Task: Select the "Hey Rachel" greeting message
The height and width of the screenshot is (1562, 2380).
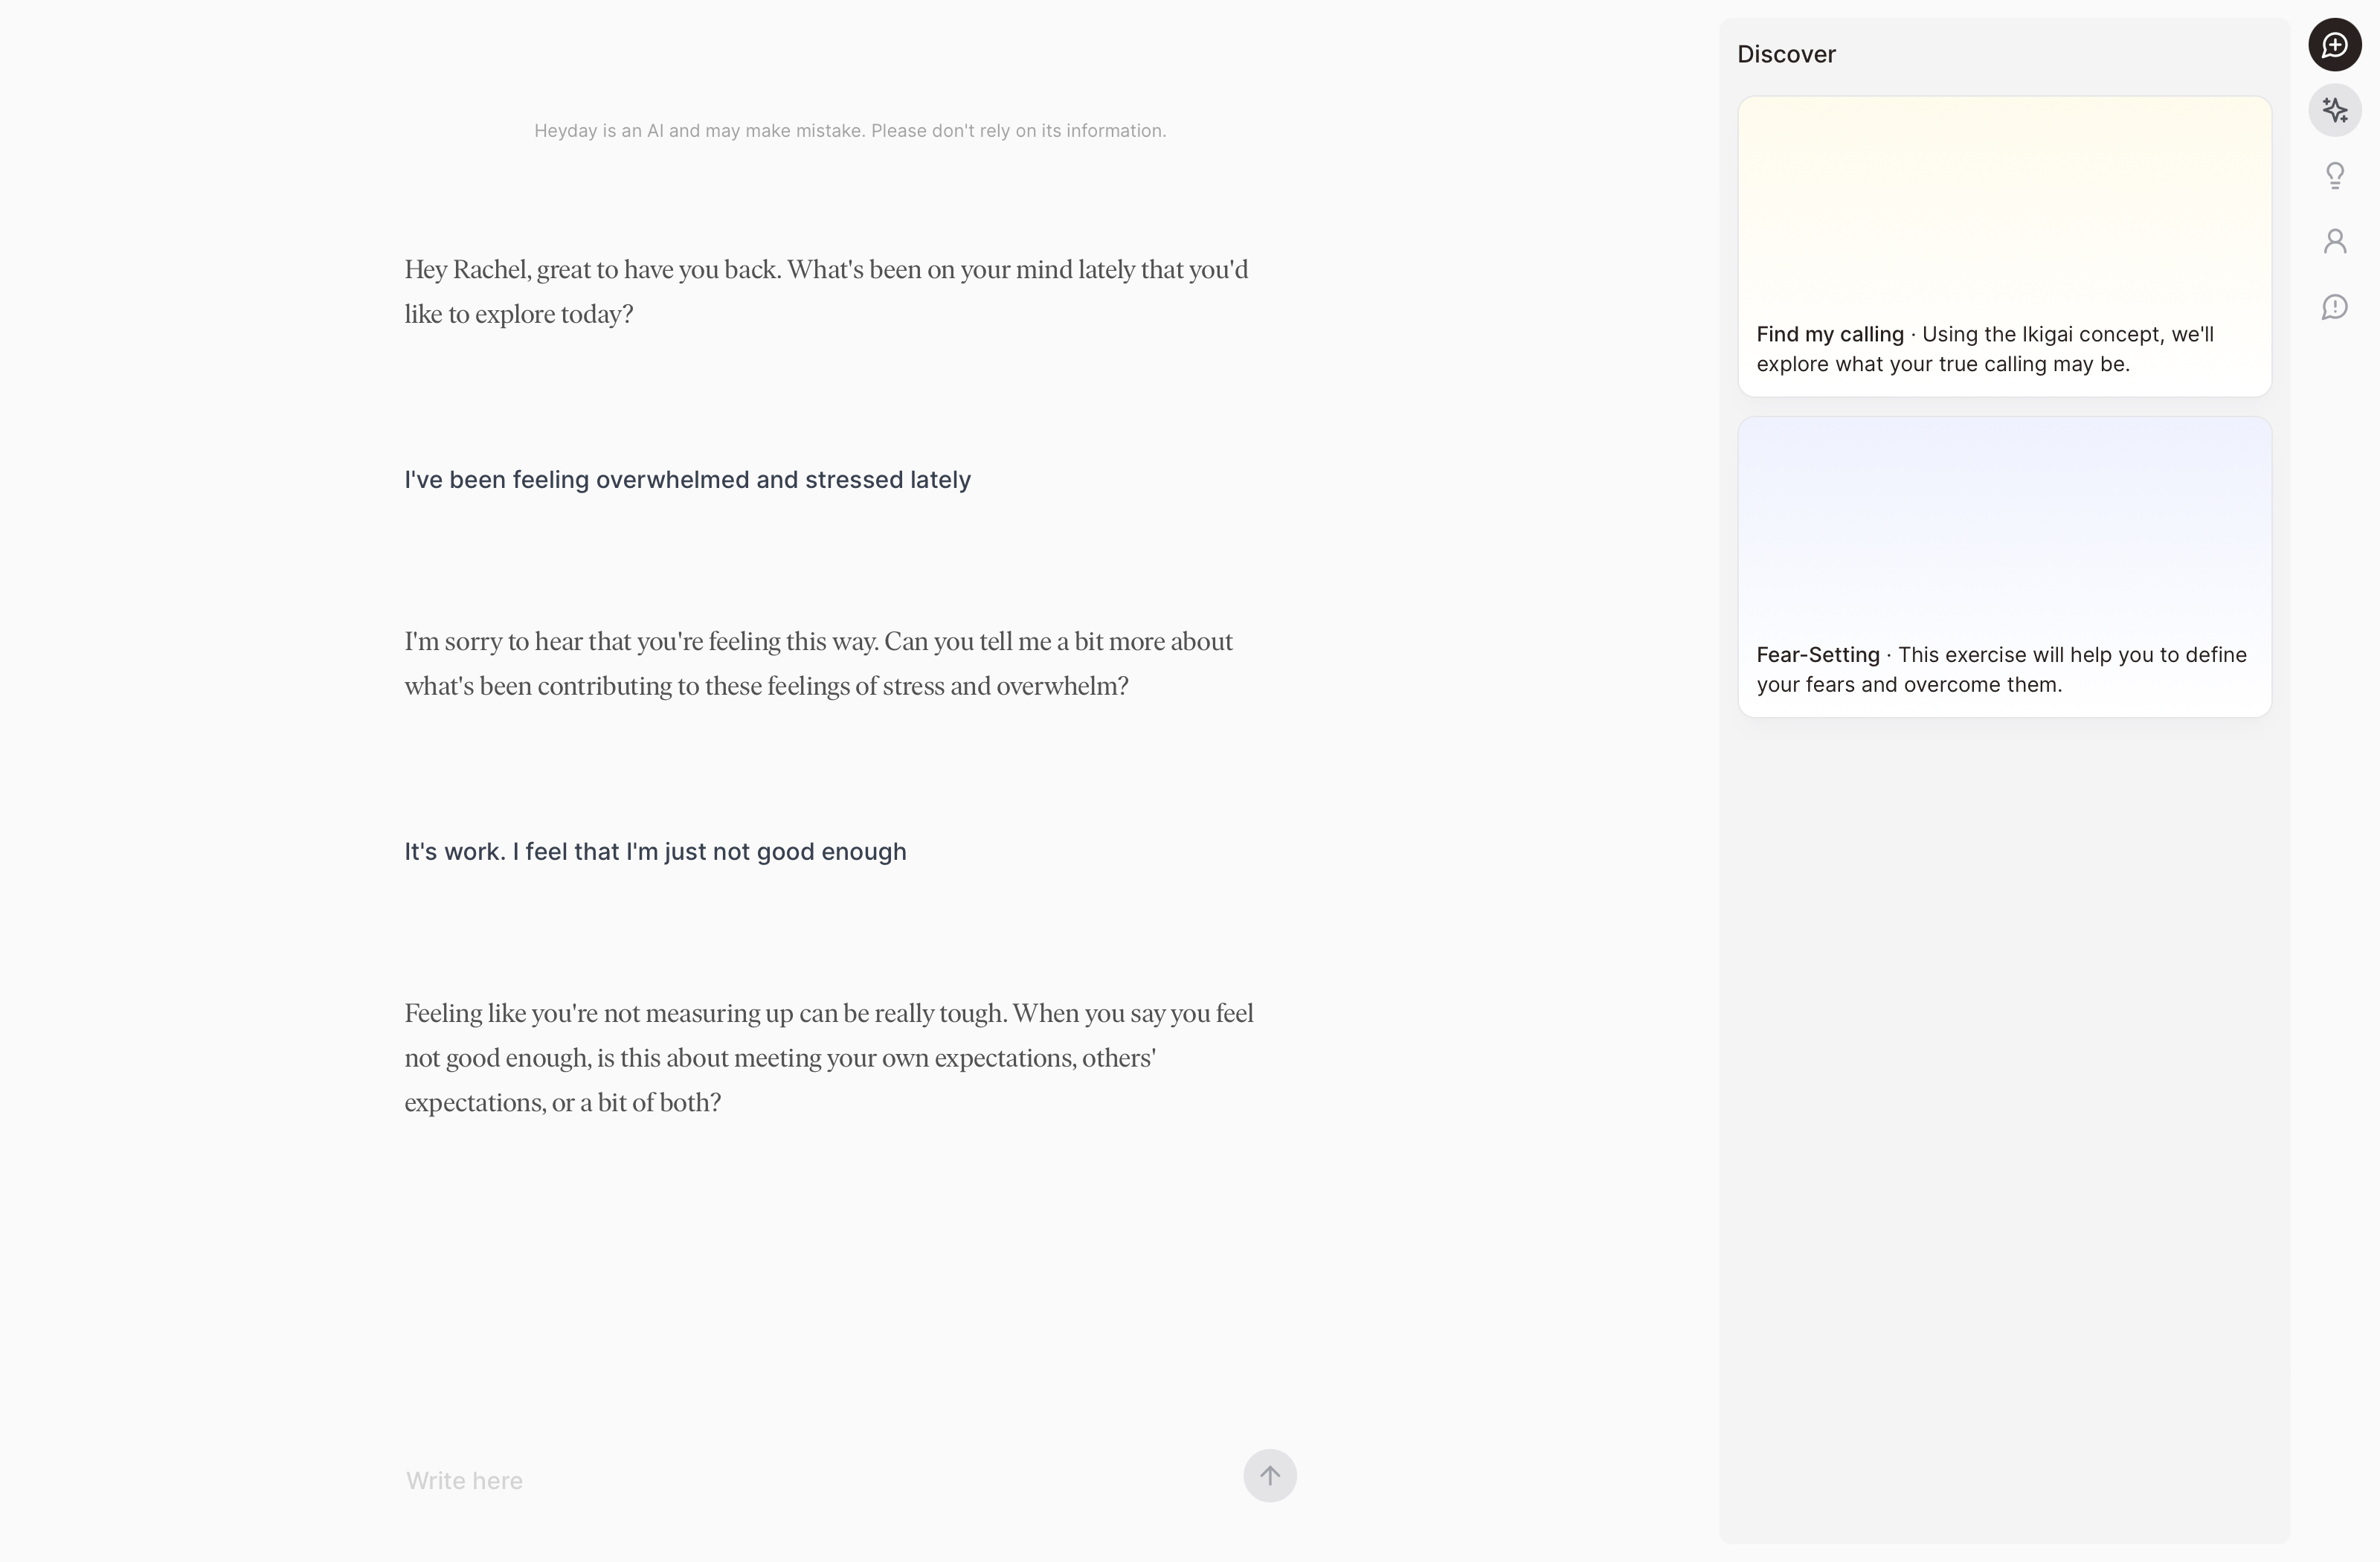Action: pos(826,292)
